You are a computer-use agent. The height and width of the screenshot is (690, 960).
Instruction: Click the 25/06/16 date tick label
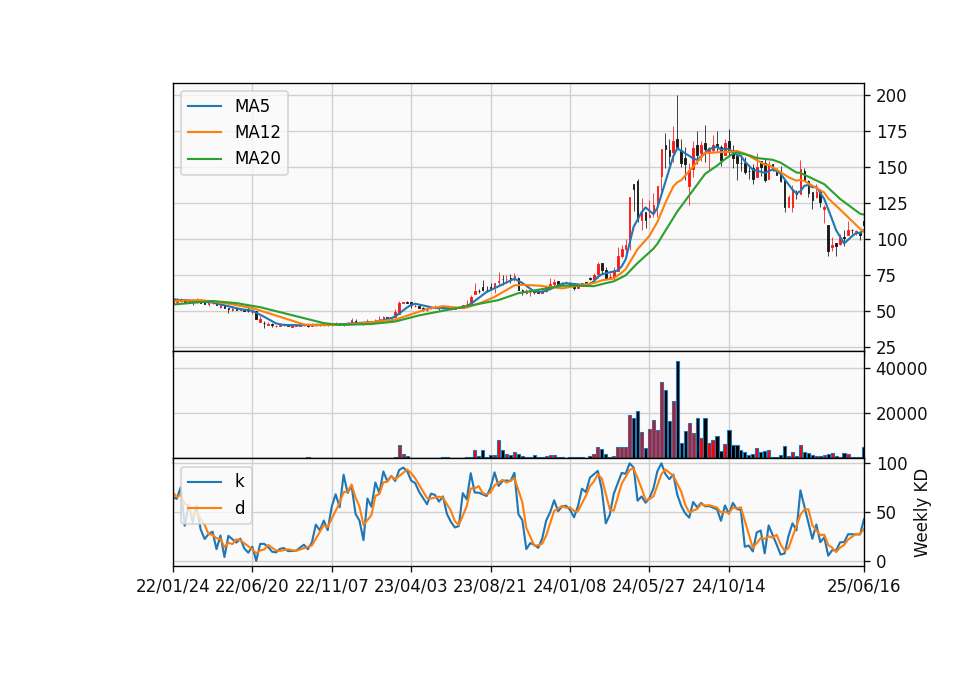click(864, 586)
